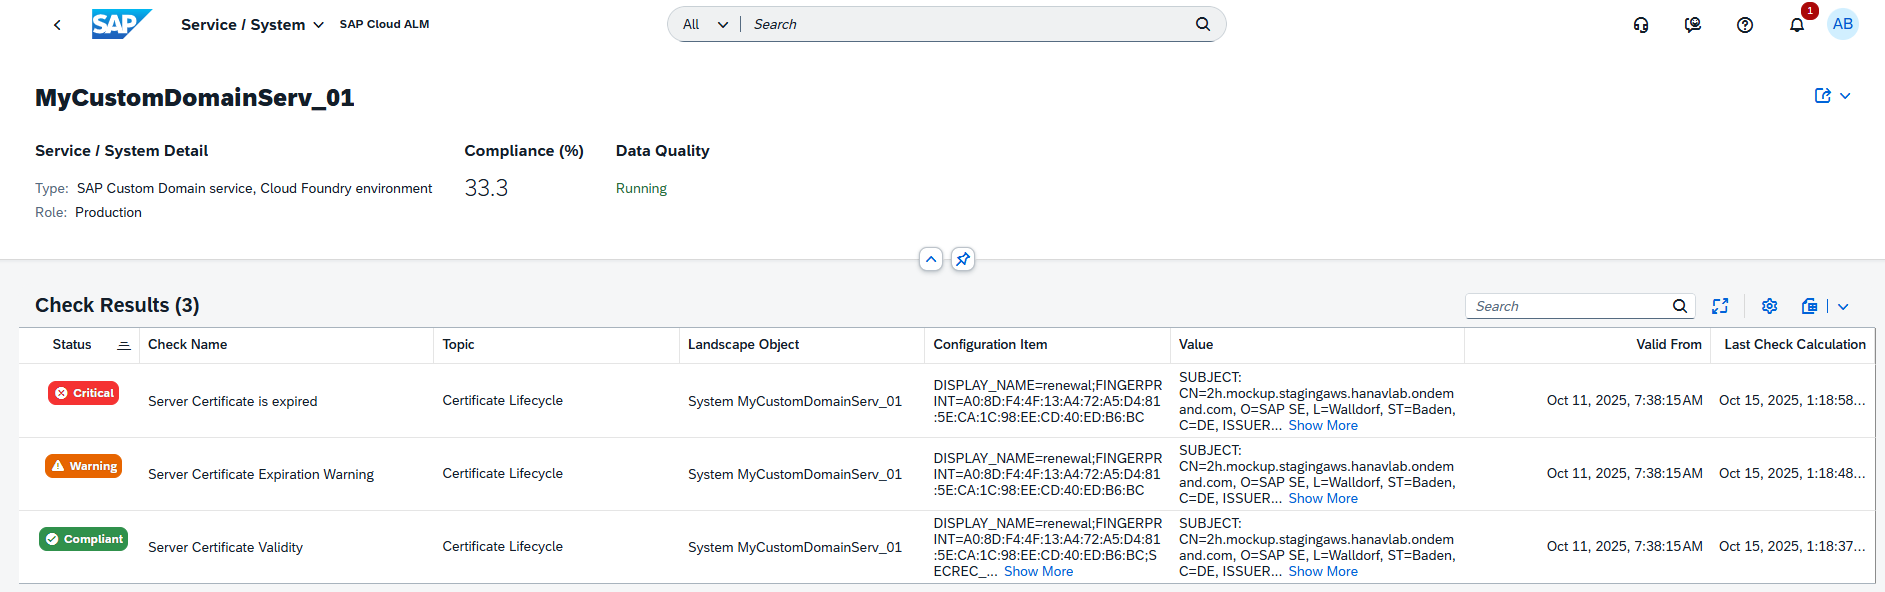Image resolution: width=1885 pixels, height=592 pixels.
Task: Open the All search scope dropdown
Action: tap(705, 25)
